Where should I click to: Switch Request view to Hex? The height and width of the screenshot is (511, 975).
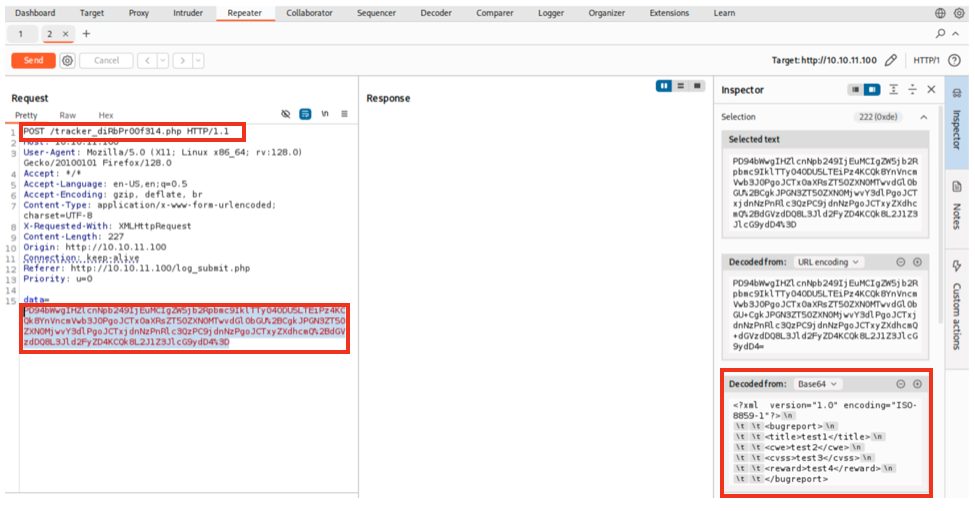click(x=106, y=115)
